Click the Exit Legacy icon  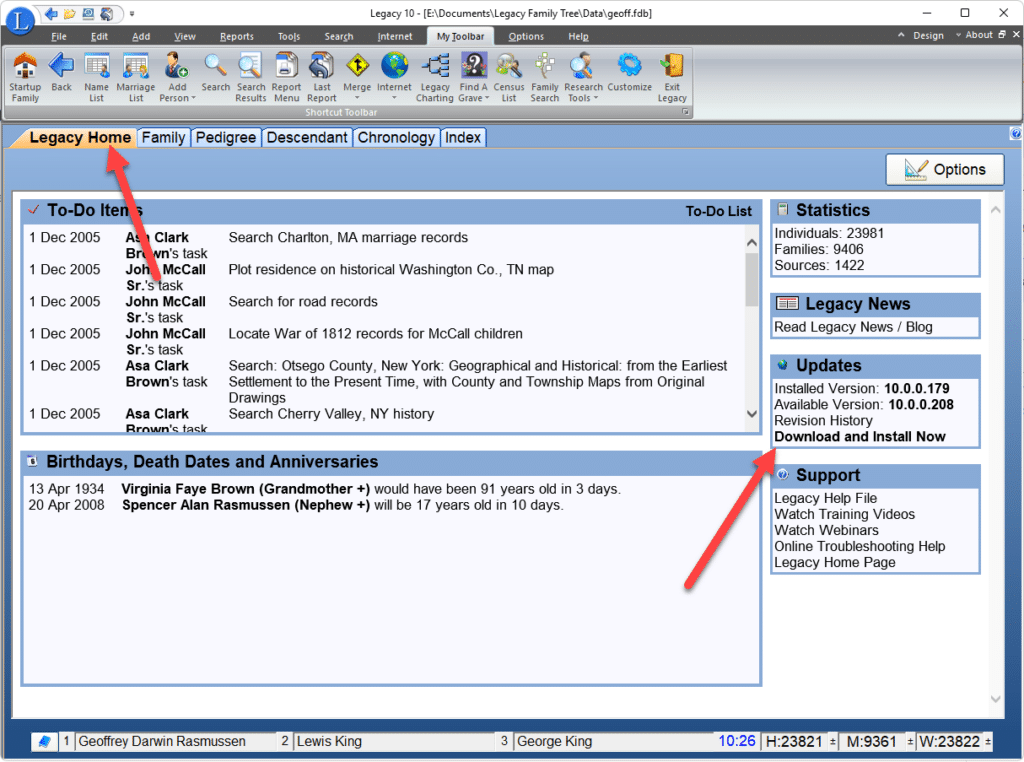tap(672, 78)
